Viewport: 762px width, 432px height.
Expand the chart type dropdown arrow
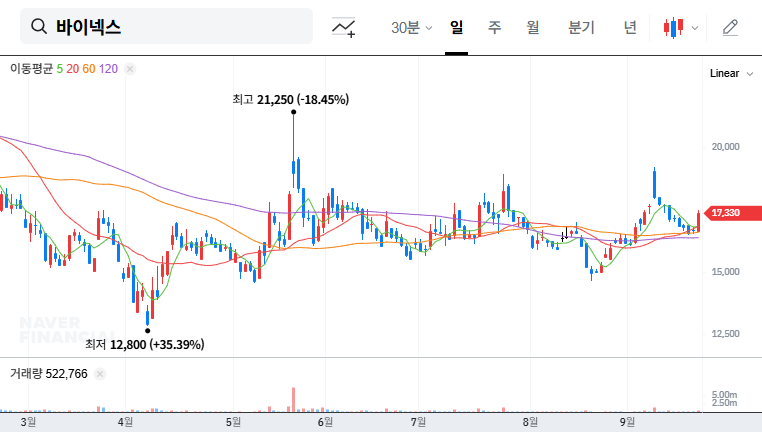point(695,28)
